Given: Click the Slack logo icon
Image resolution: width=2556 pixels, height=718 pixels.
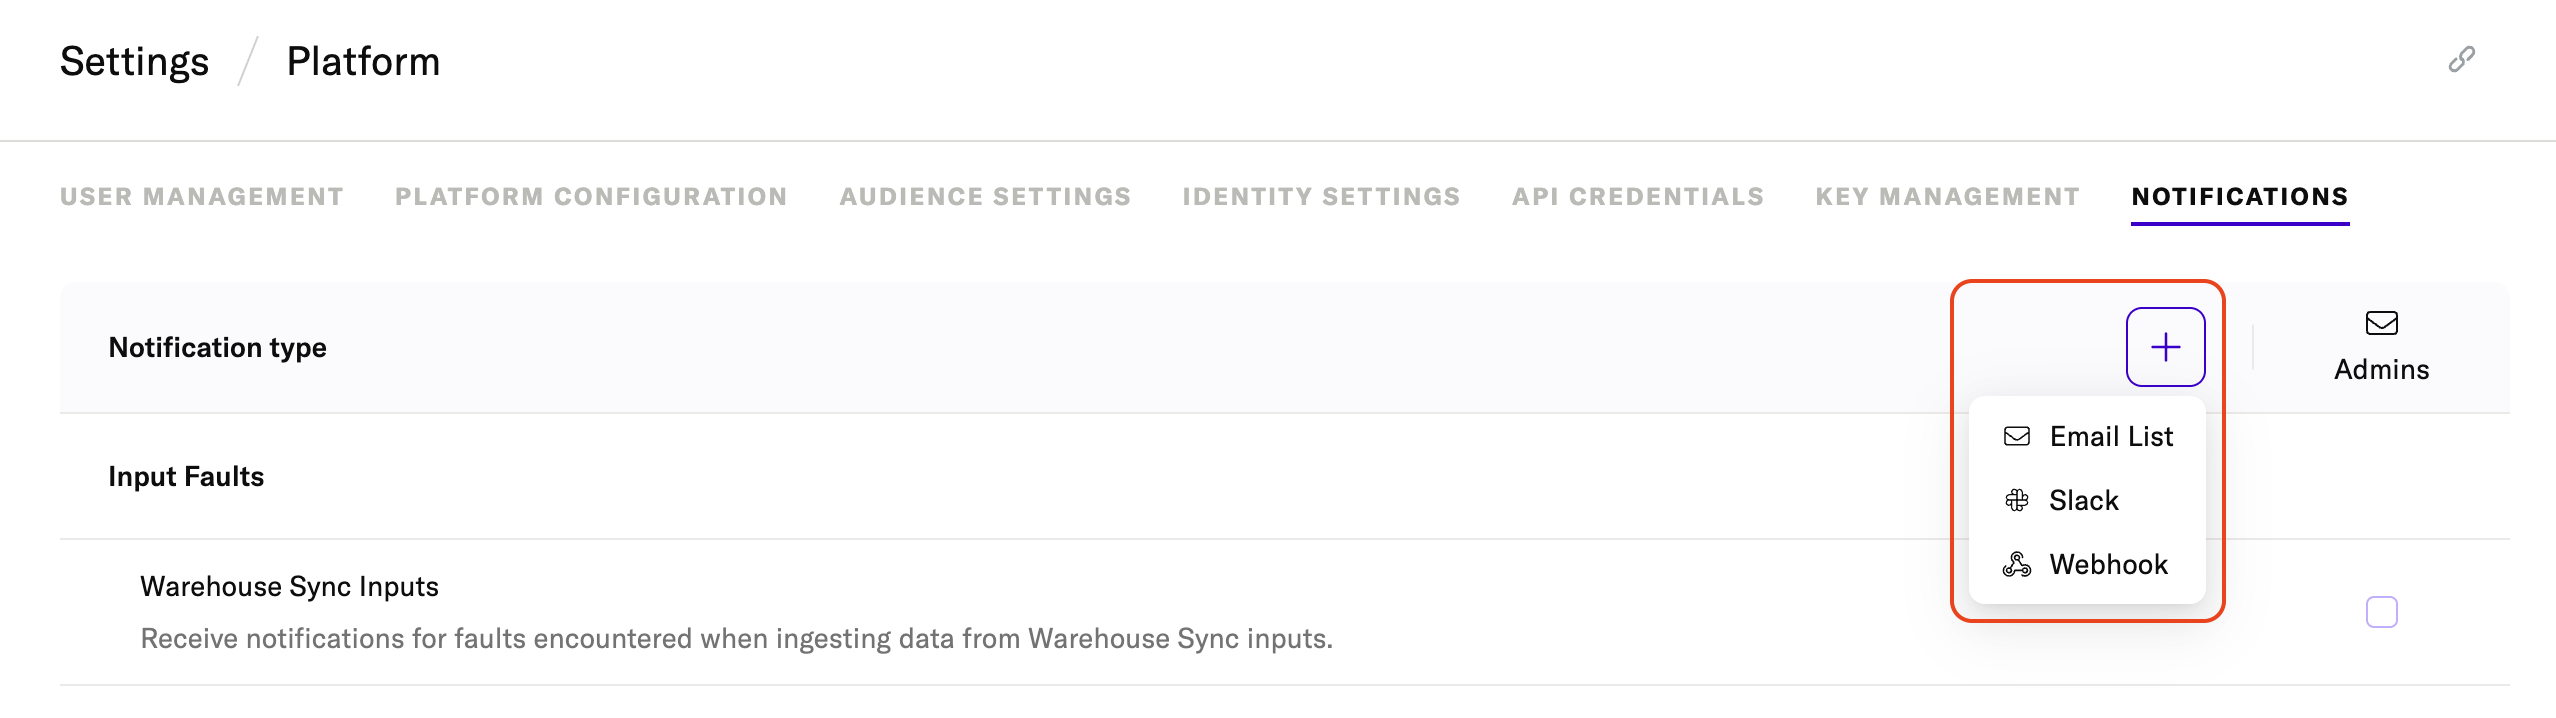Looking at the screenshot, I should pyautogui.click(x=2017, y=501).
